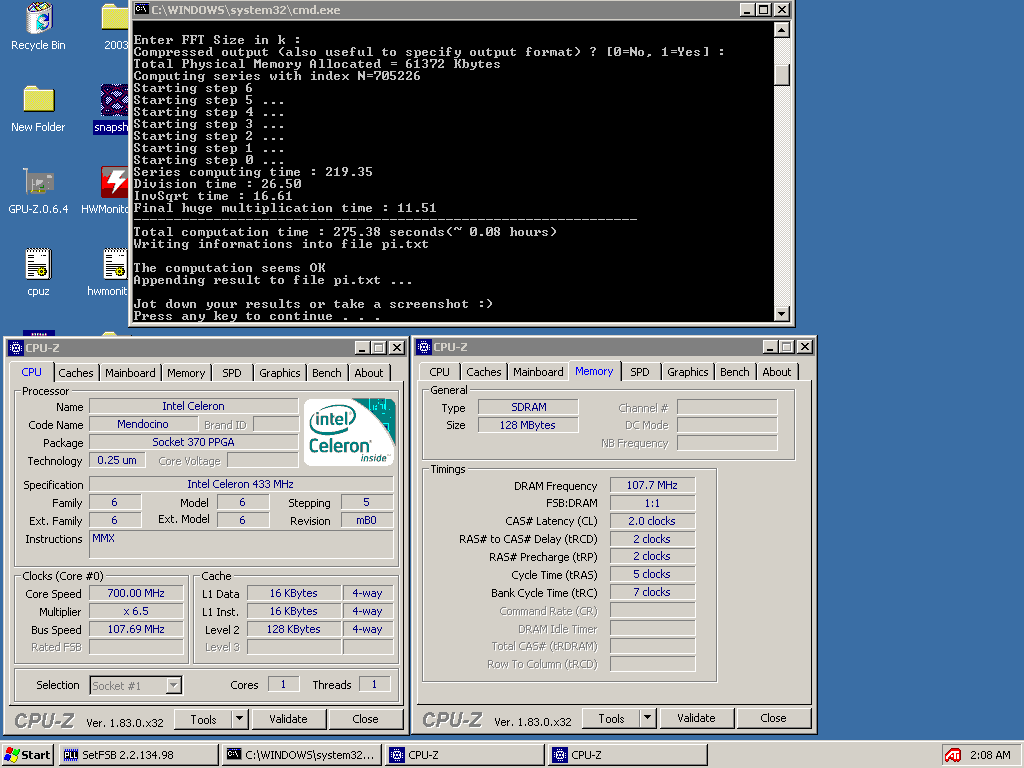Open Tools dropdown arrow in right CPU-Z

[x=647, y=718]
